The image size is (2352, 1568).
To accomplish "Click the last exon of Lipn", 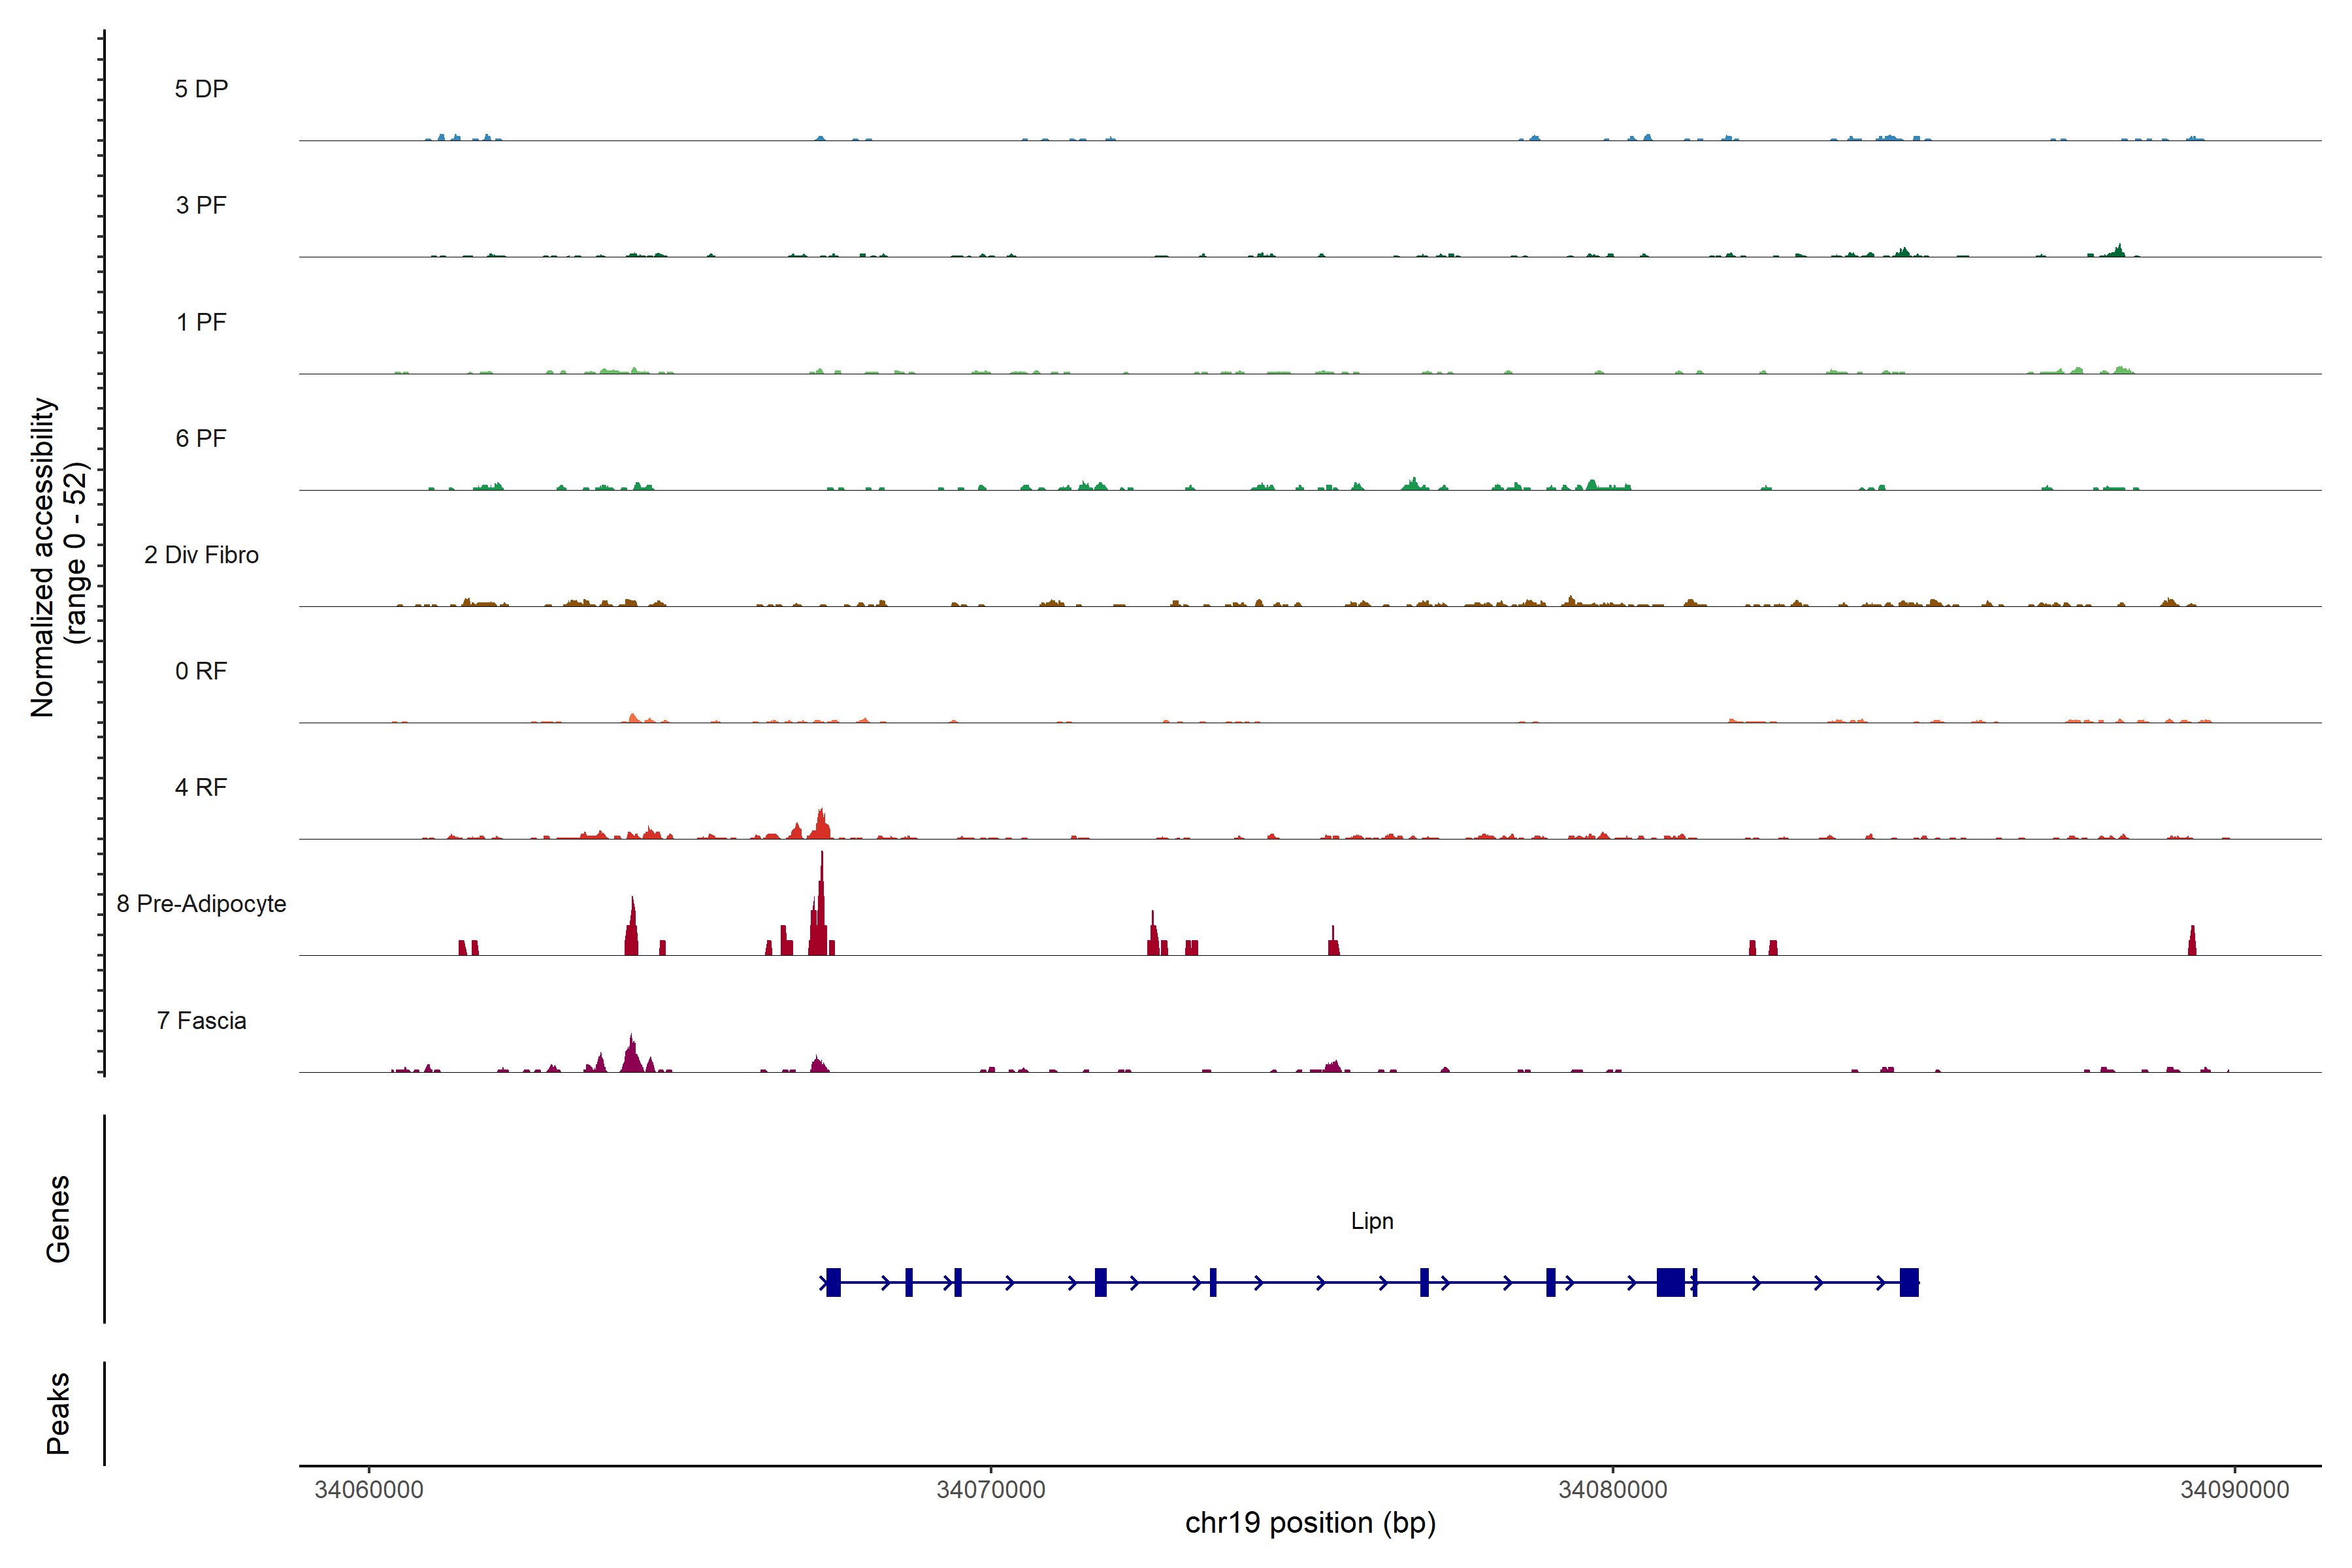I will pyautogui.click(x=1908, y=1282).
